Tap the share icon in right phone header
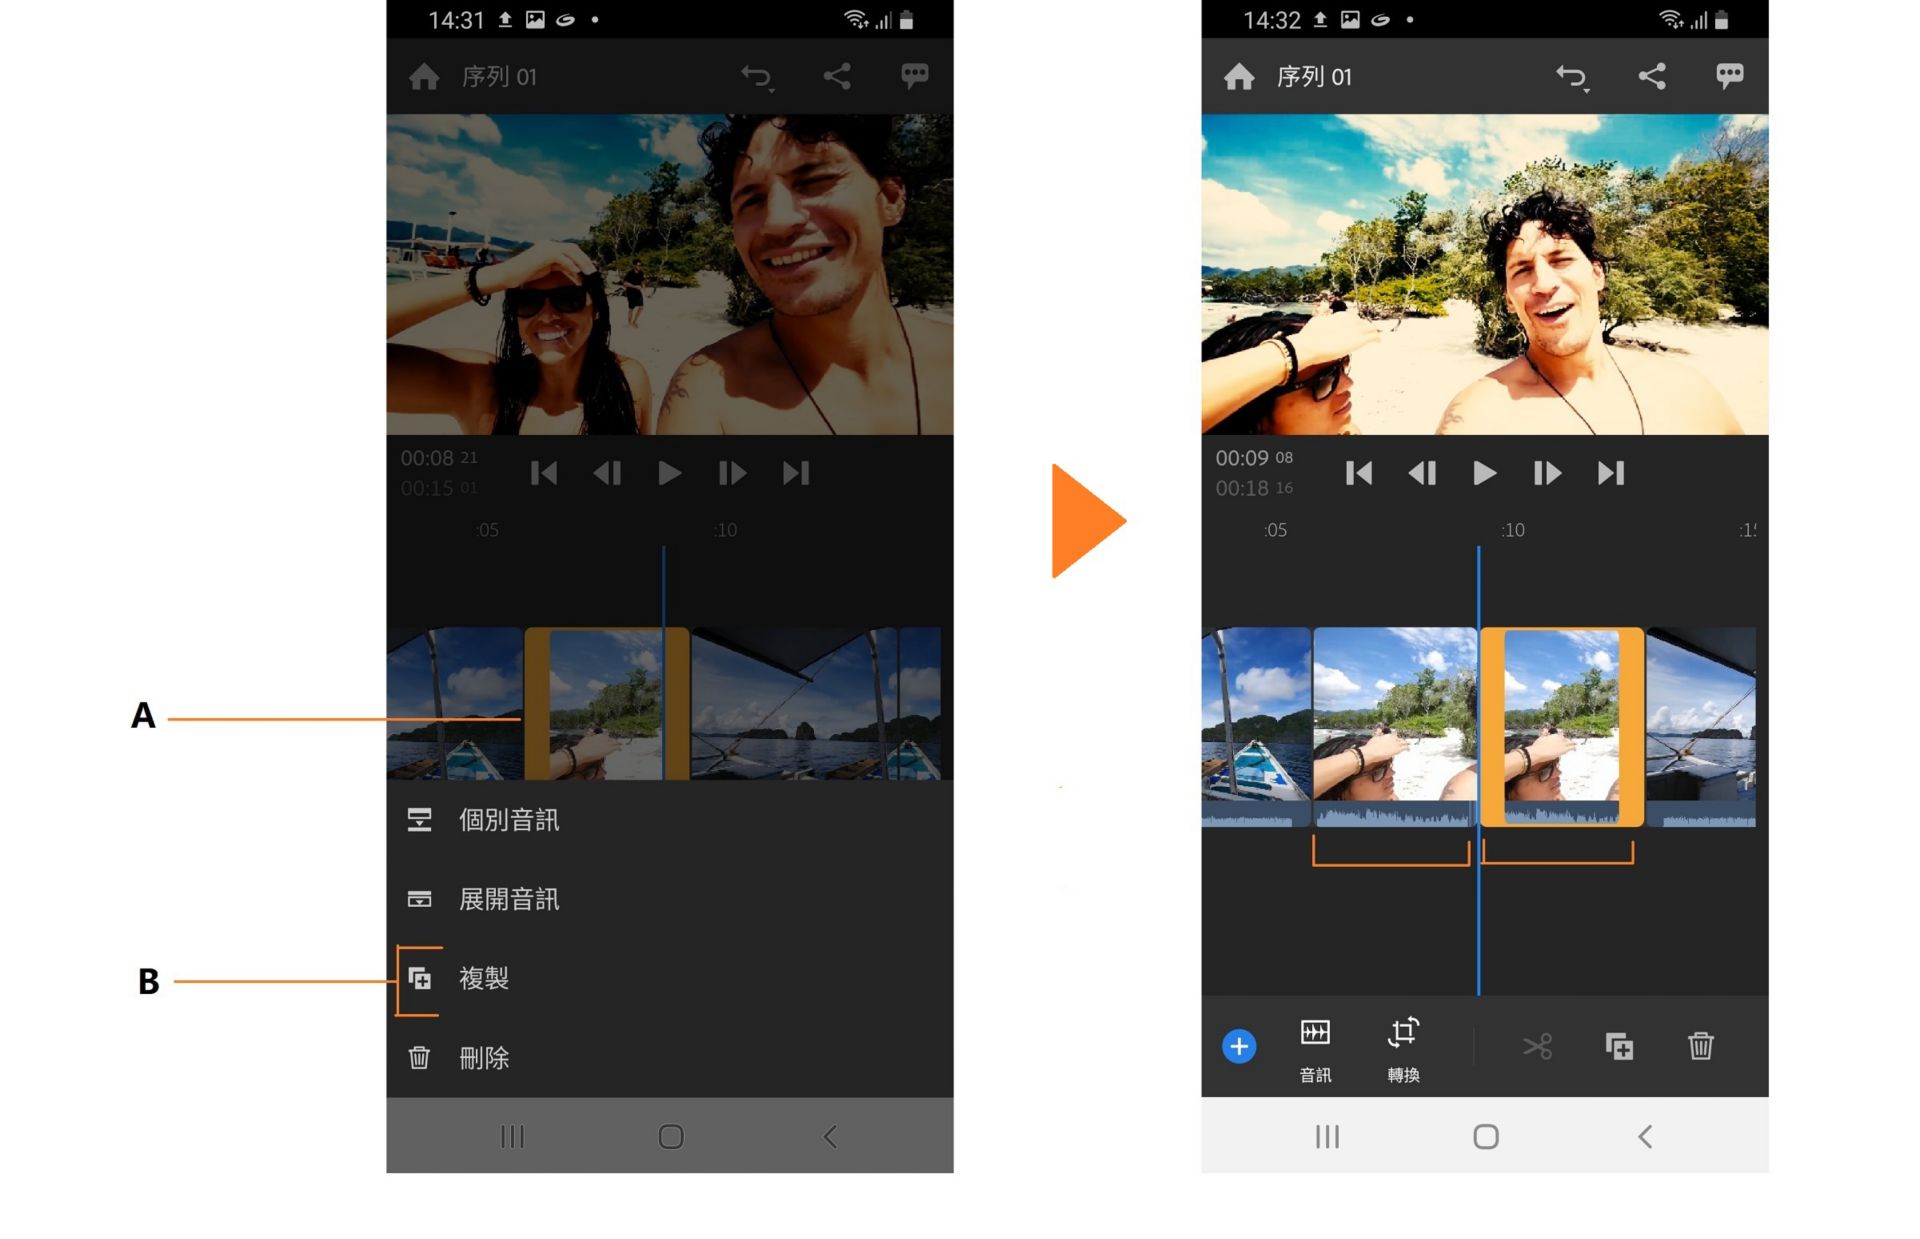 (x=1651, y=77)
